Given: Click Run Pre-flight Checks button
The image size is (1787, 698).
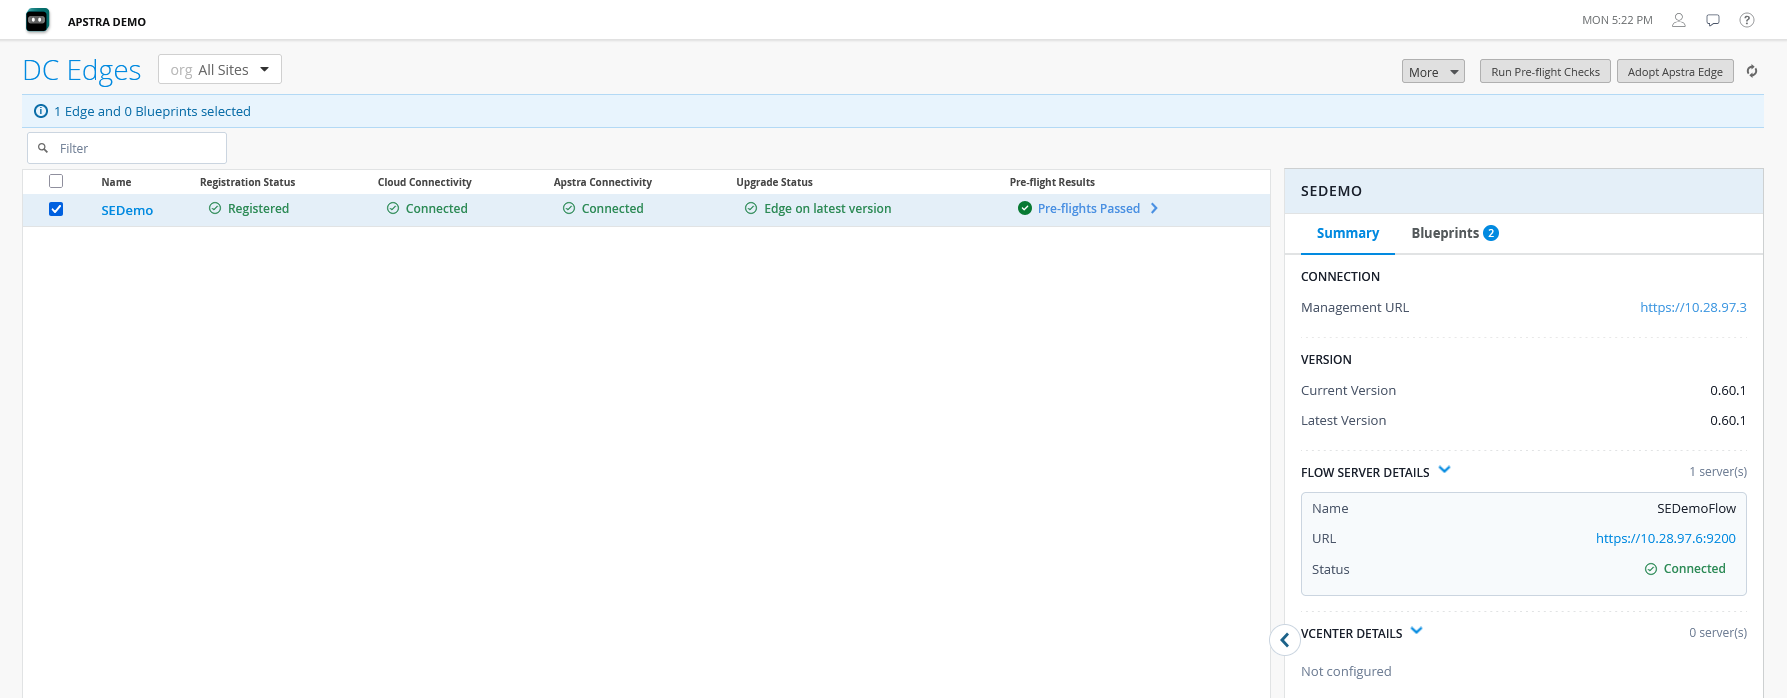Looking at the screenshot, I should (x=1545, y=71).
